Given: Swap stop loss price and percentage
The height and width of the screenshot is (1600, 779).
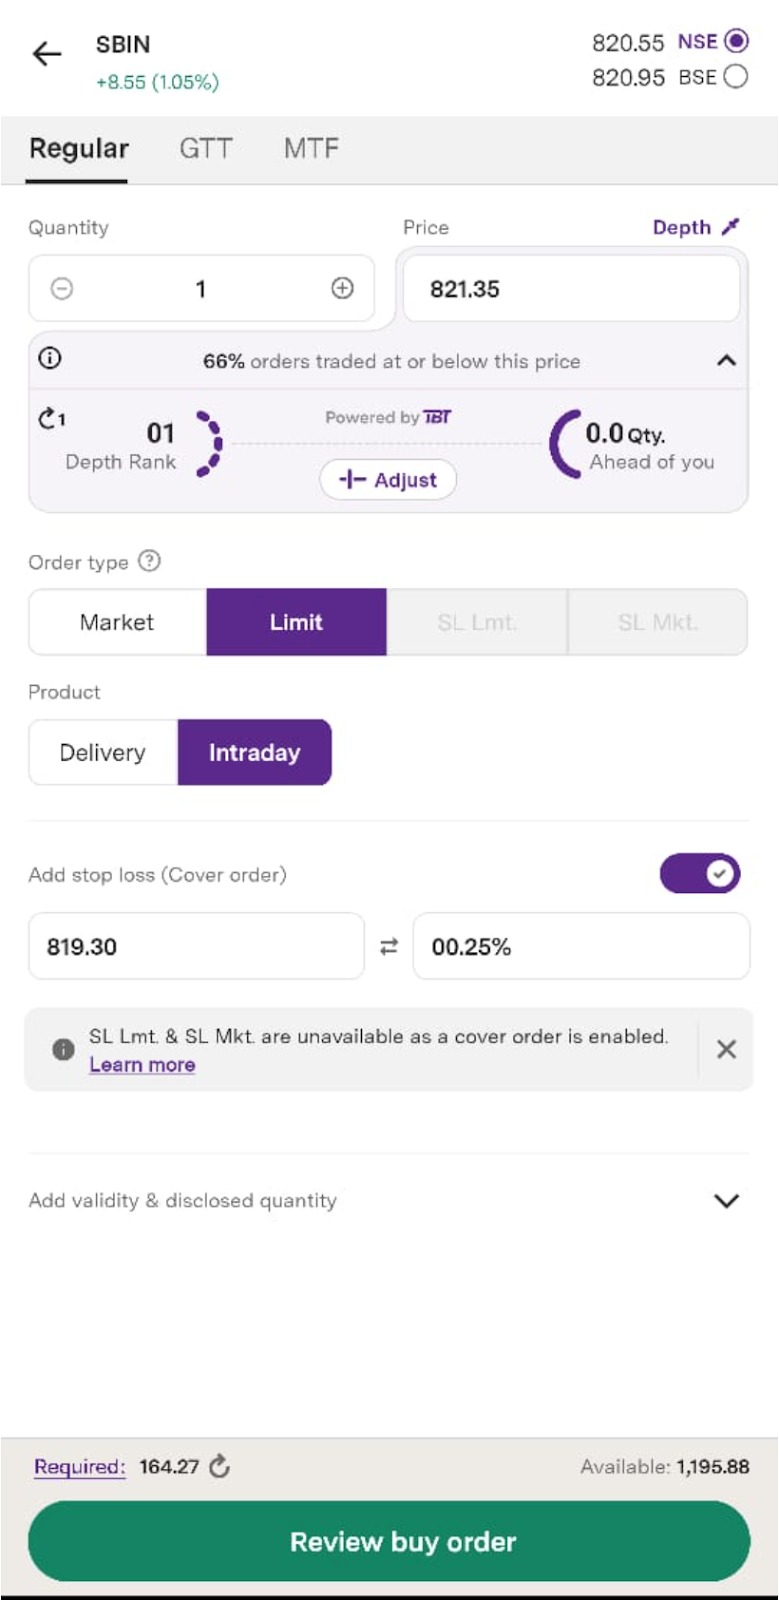Looking at the screenshot, I should tap(389, 946).
